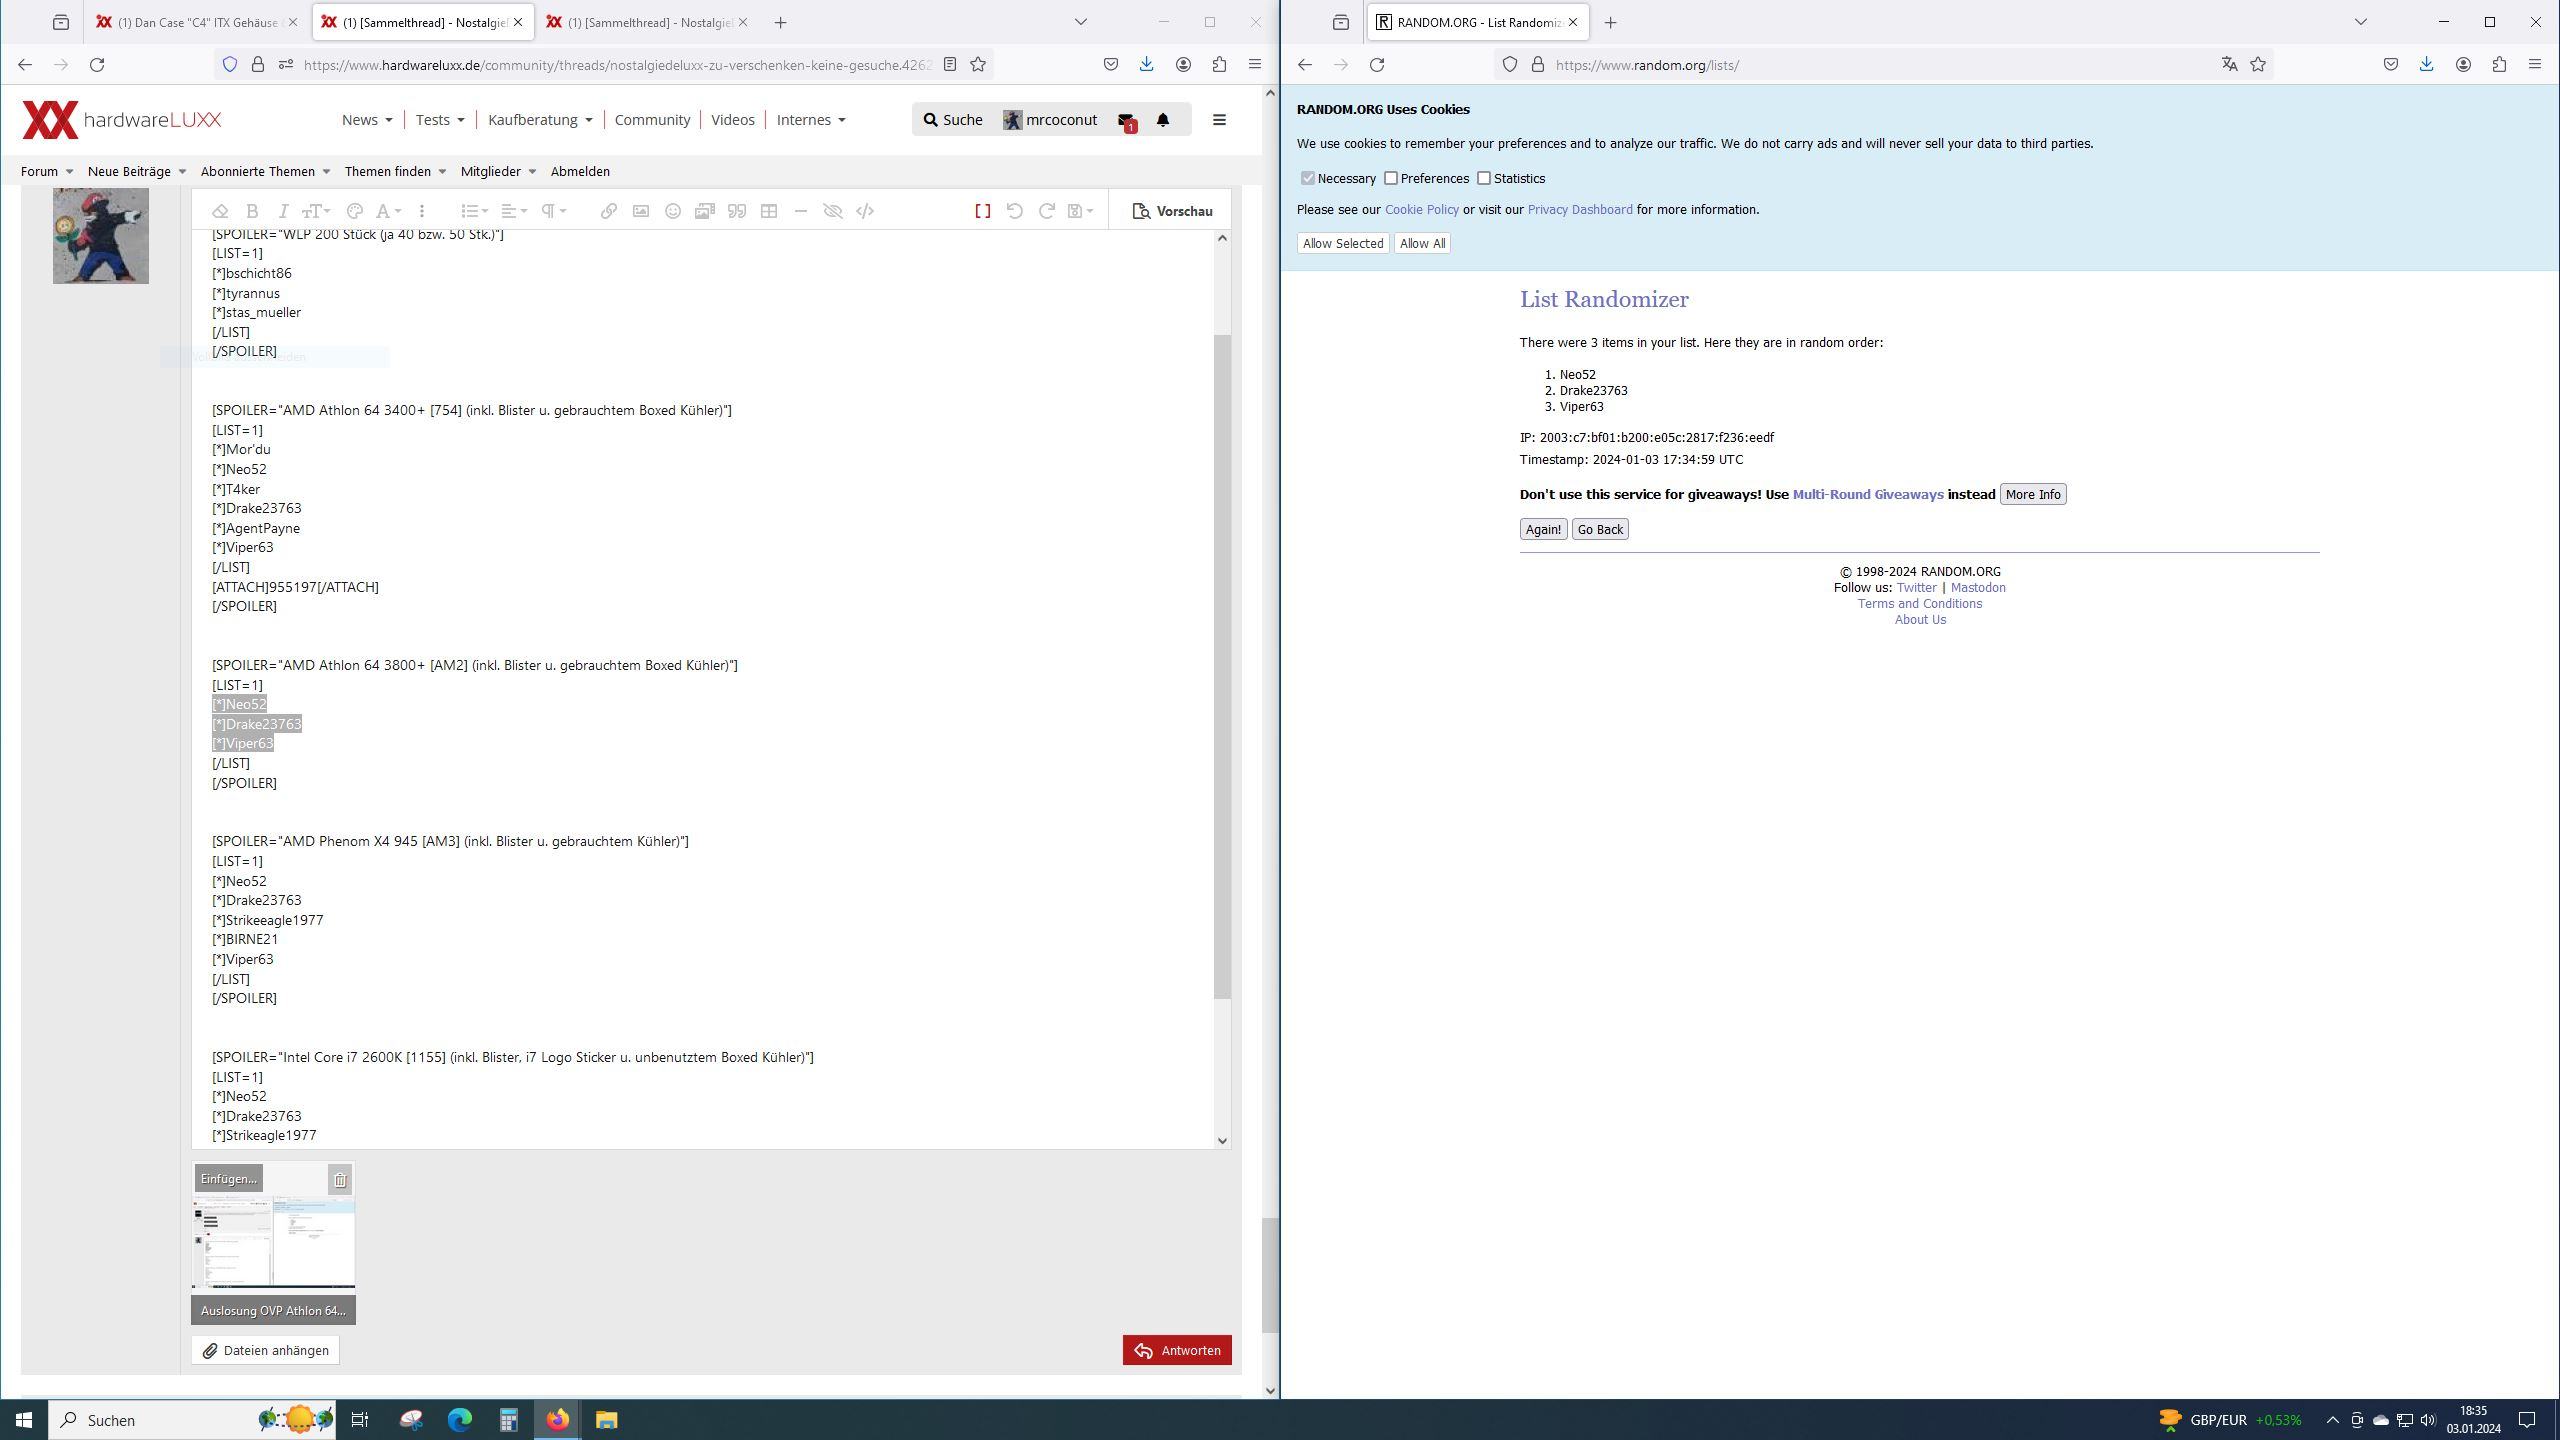Click the More Info button

pyautogui.click(x=2032, y=494)
